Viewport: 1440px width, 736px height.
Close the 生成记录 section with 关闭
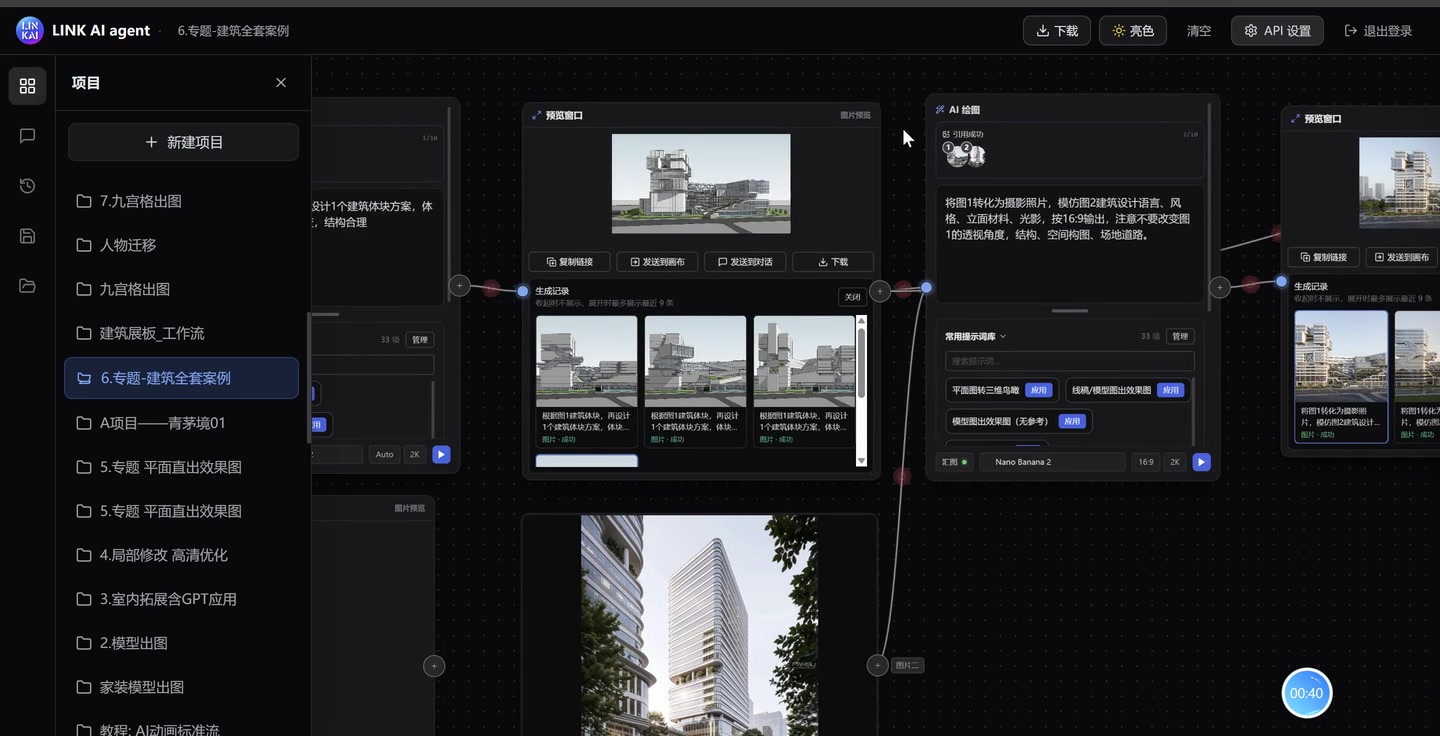[x=852, y=297]
